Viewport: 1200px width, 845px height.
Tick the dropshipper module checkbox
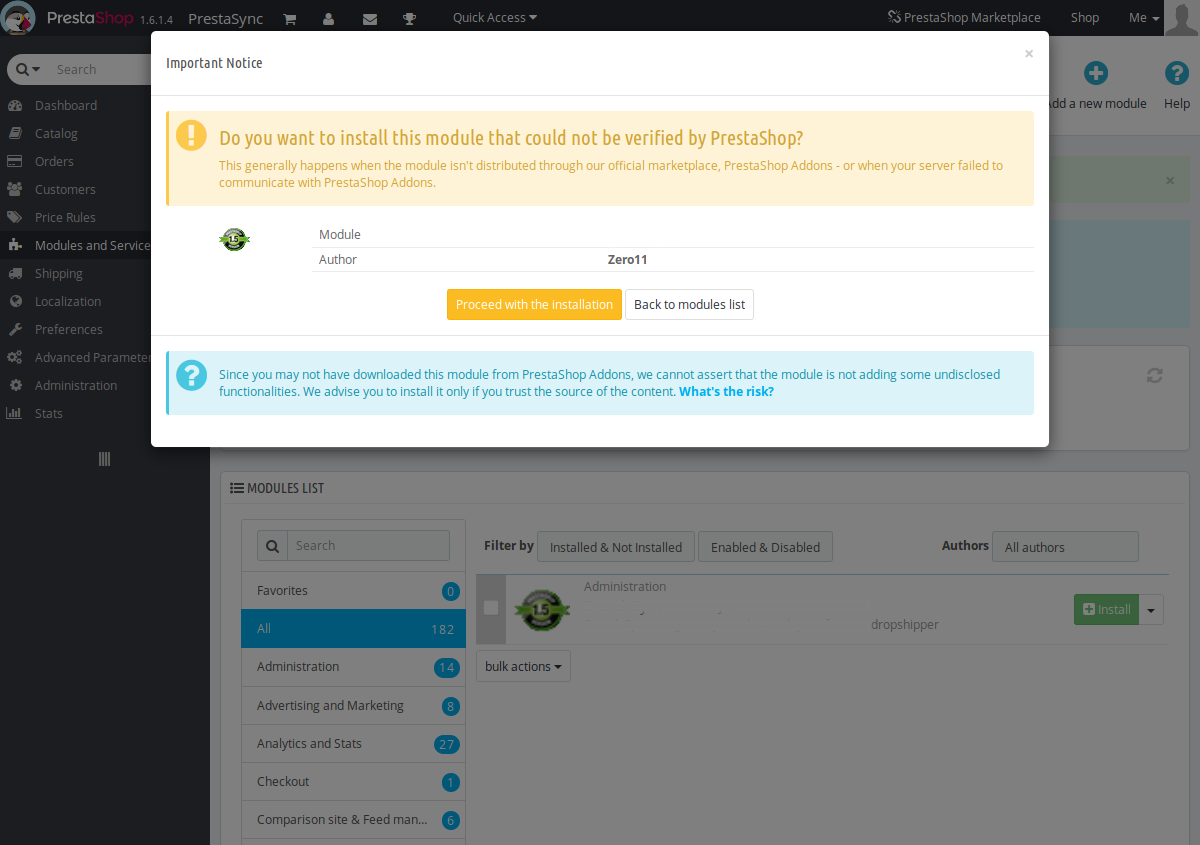click(491, 607)
